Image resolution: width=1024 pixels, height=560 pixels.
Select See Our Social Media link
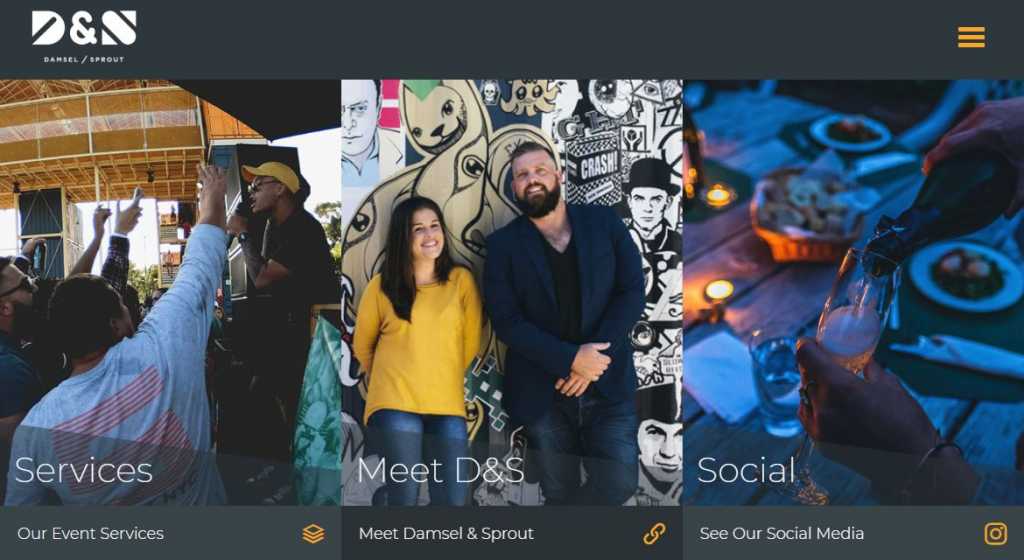(x=782, y=533)
